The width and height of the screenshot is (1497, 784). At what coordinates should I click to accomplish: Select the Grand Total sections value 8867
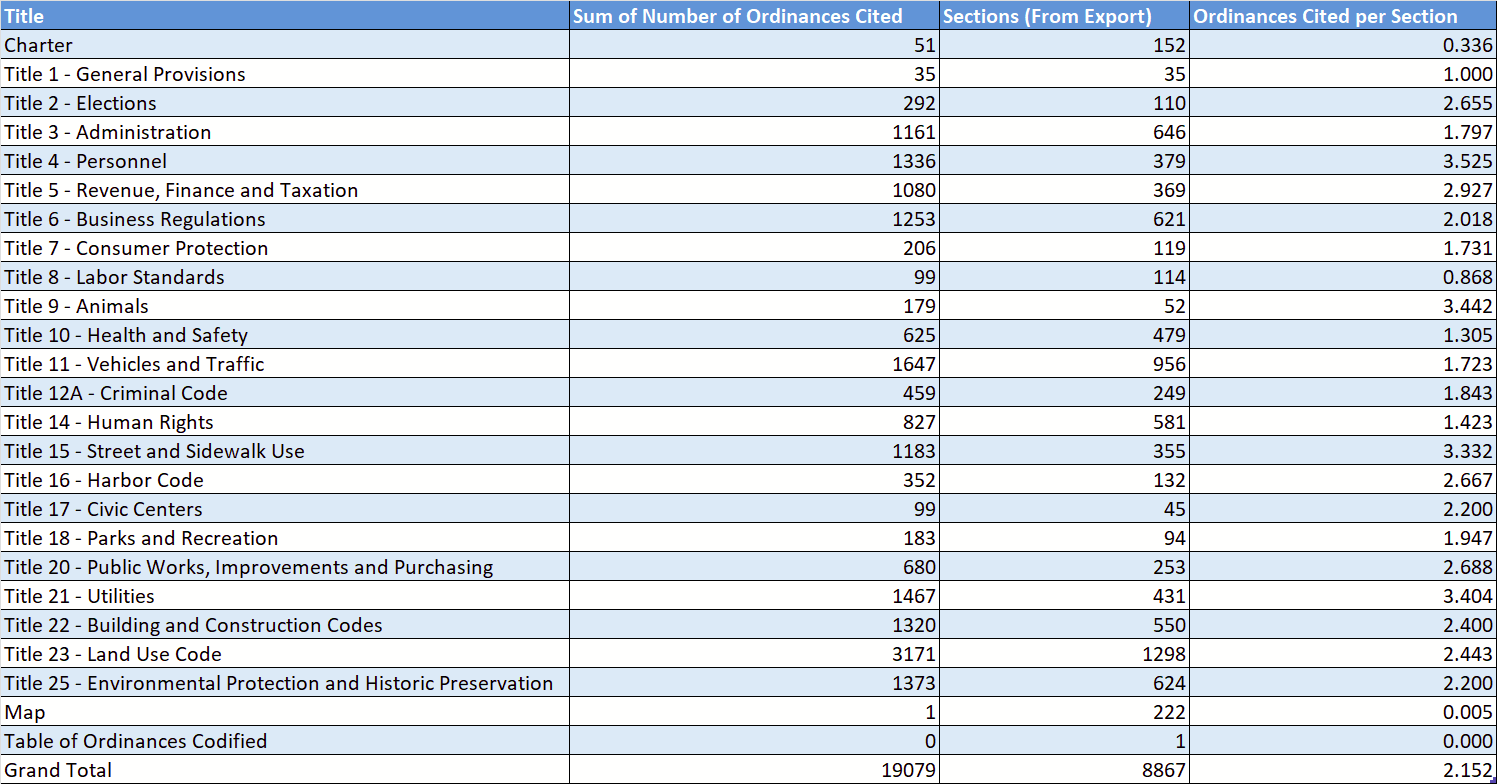(1064, 770)
